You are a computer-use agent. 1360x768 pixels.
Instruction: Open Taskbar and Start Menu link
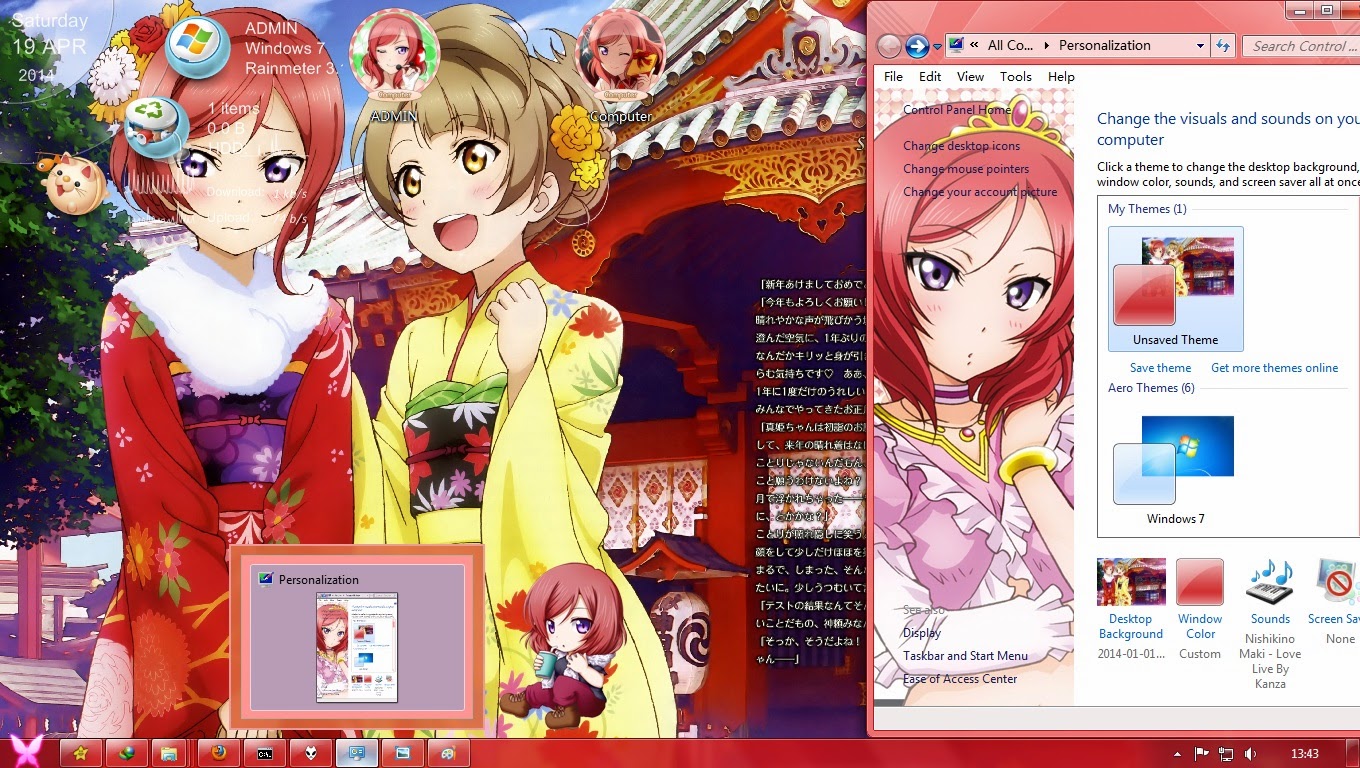tap(965, 656)
